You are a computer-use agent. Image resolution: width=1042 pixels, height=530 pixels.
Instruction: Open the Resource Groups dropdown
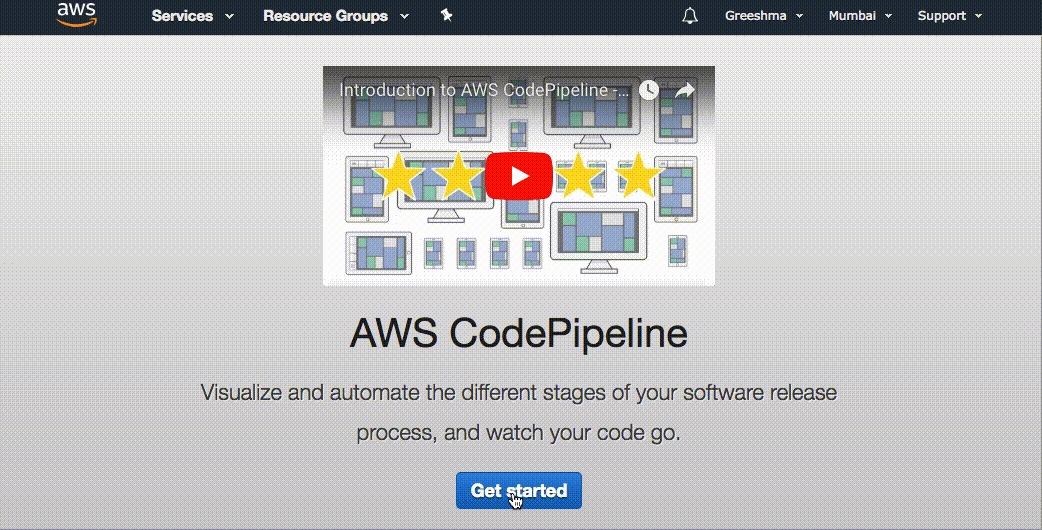point(336,16)
